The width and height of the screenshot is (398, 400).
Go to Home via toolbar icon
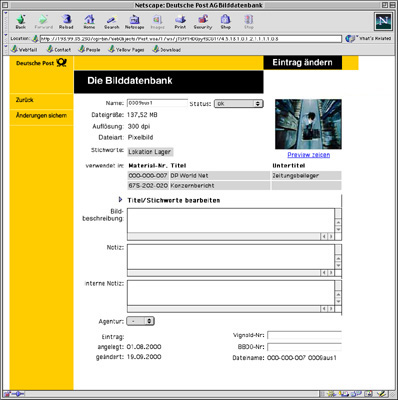pos(89,22)
